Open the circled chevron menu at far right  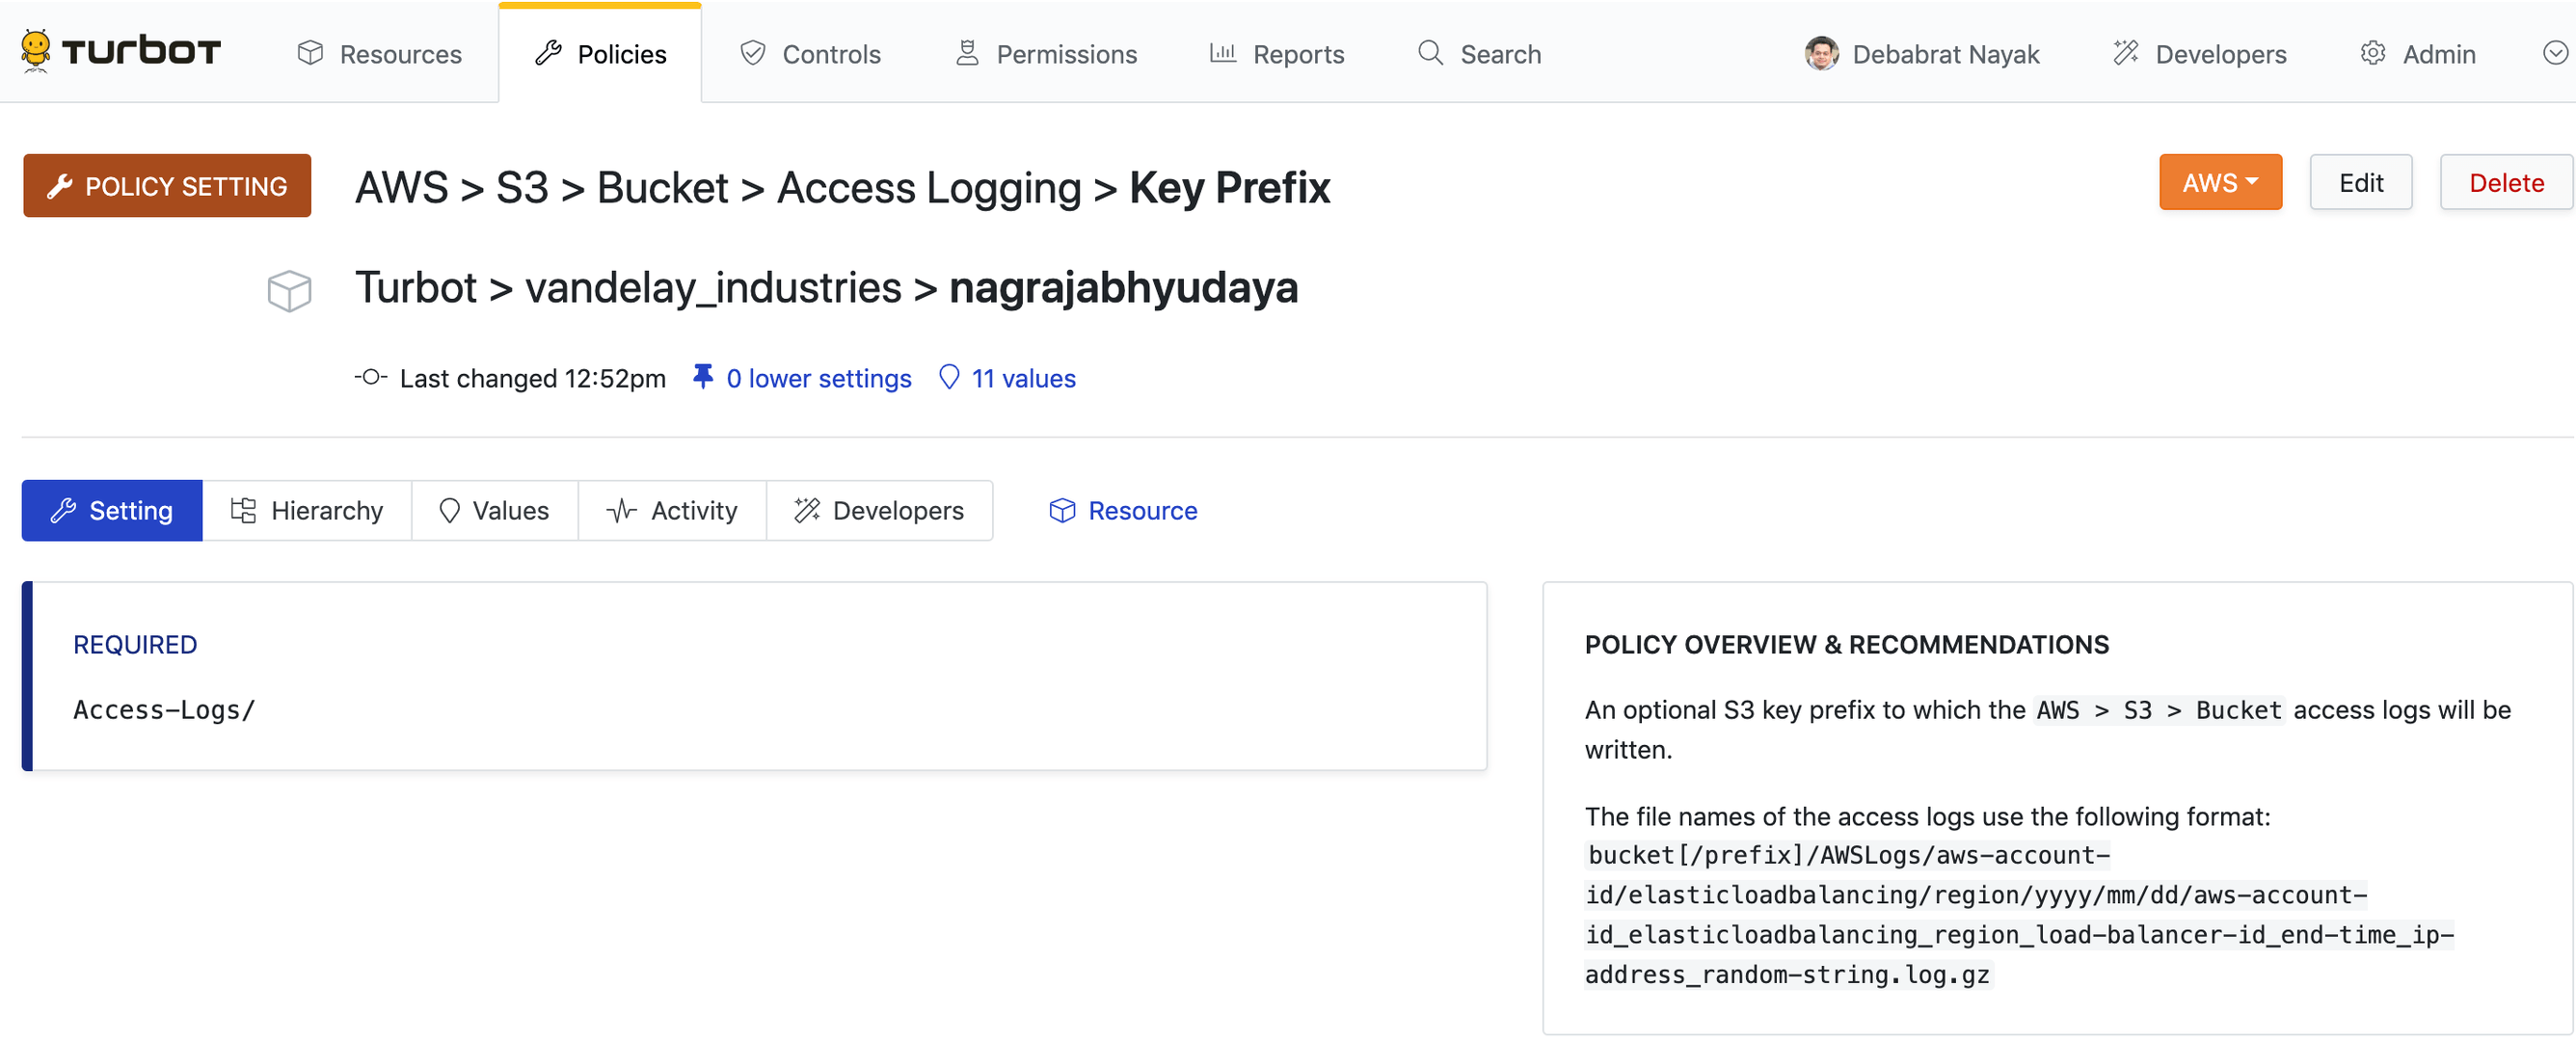pos(2554,54)
